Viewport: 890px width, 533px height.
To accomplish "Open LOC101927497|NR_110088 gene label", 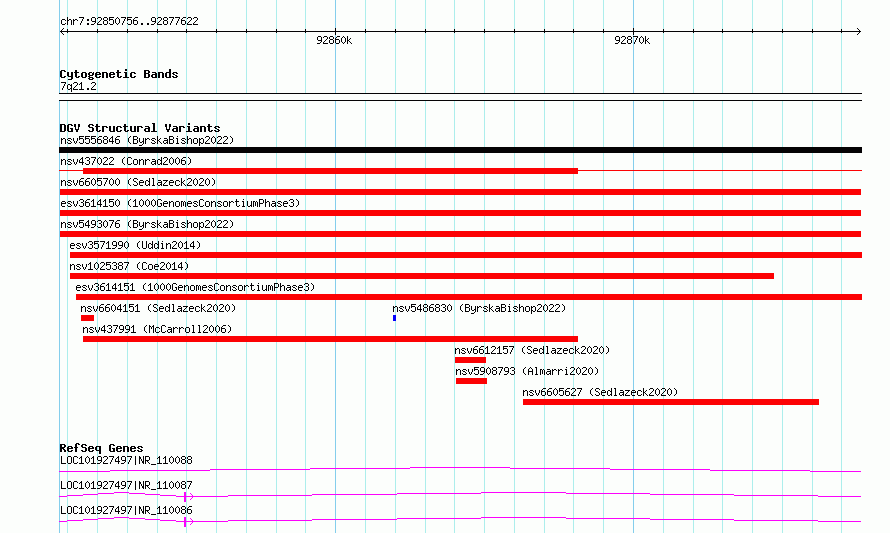I will click(x=126, y=460).
